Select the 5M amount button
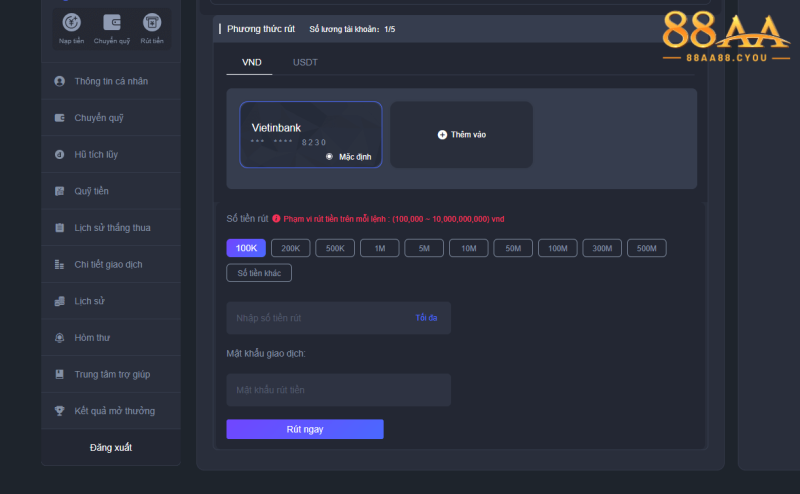The width and height of the screenshot is (800, 494). tap(424, 248)
